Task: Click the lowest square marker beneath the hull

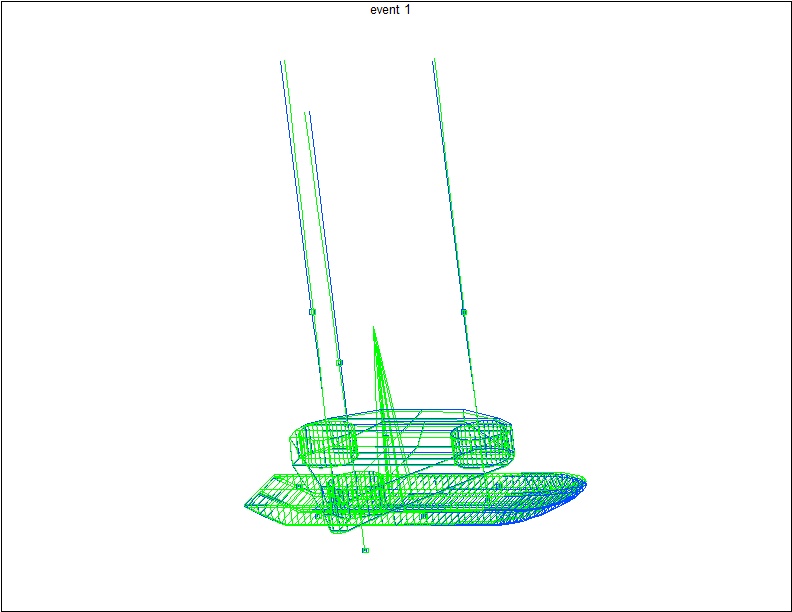Action: [x=365, y=550]
